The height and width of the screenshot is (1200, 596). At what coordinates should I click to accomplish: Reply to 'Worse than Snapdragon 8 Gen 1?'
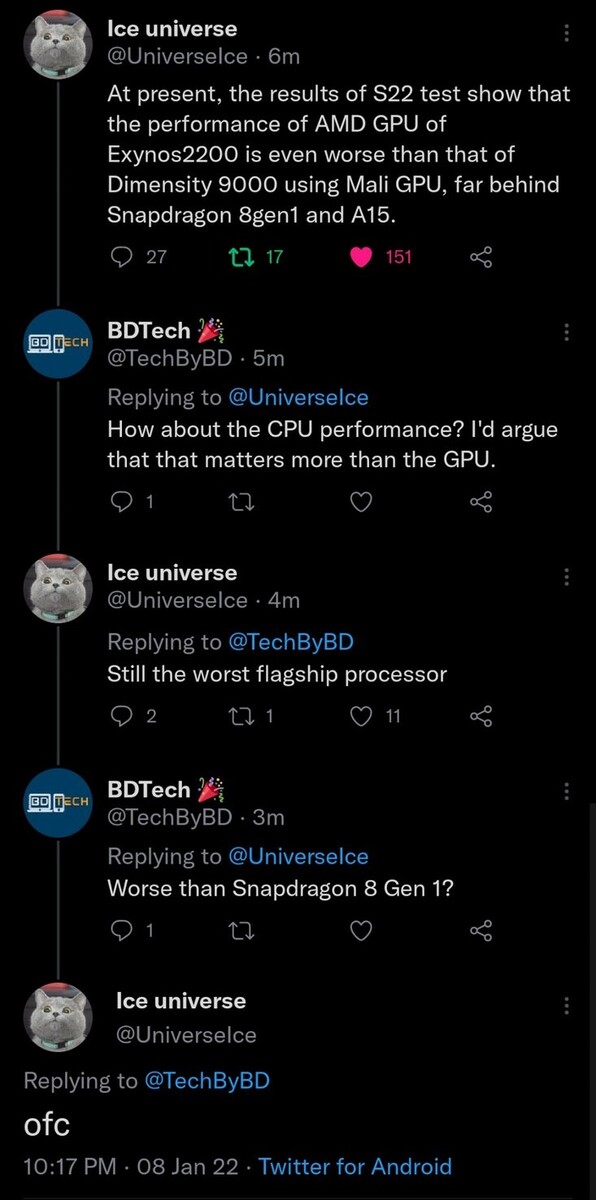coord(123,930)
